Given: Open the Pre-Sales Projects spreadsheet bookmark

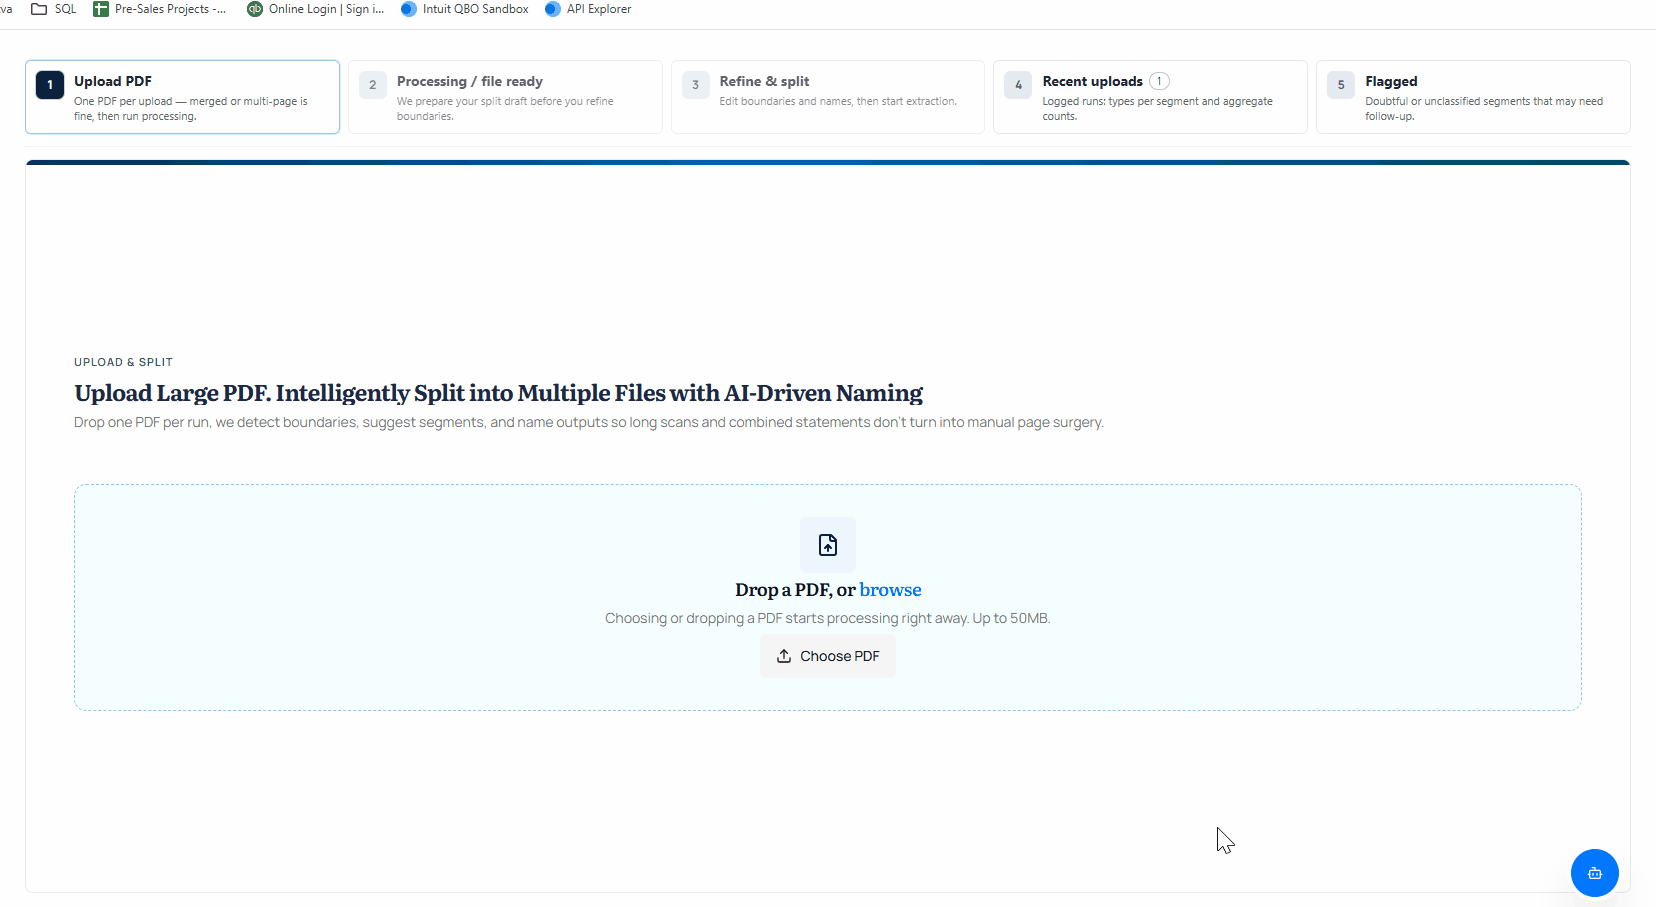Looking at the screenshot, I should 158,8.
